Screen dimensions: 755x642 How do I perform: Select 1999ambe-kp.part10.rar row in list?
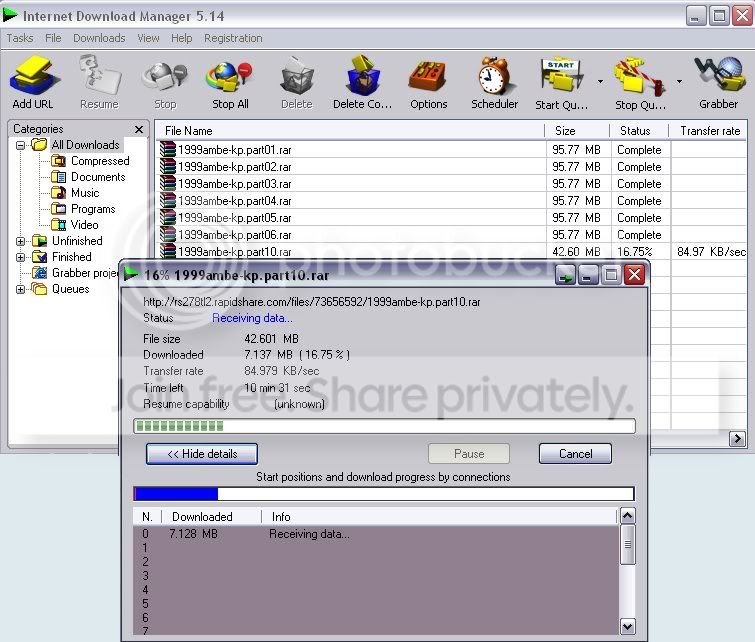tap(452, 251)
